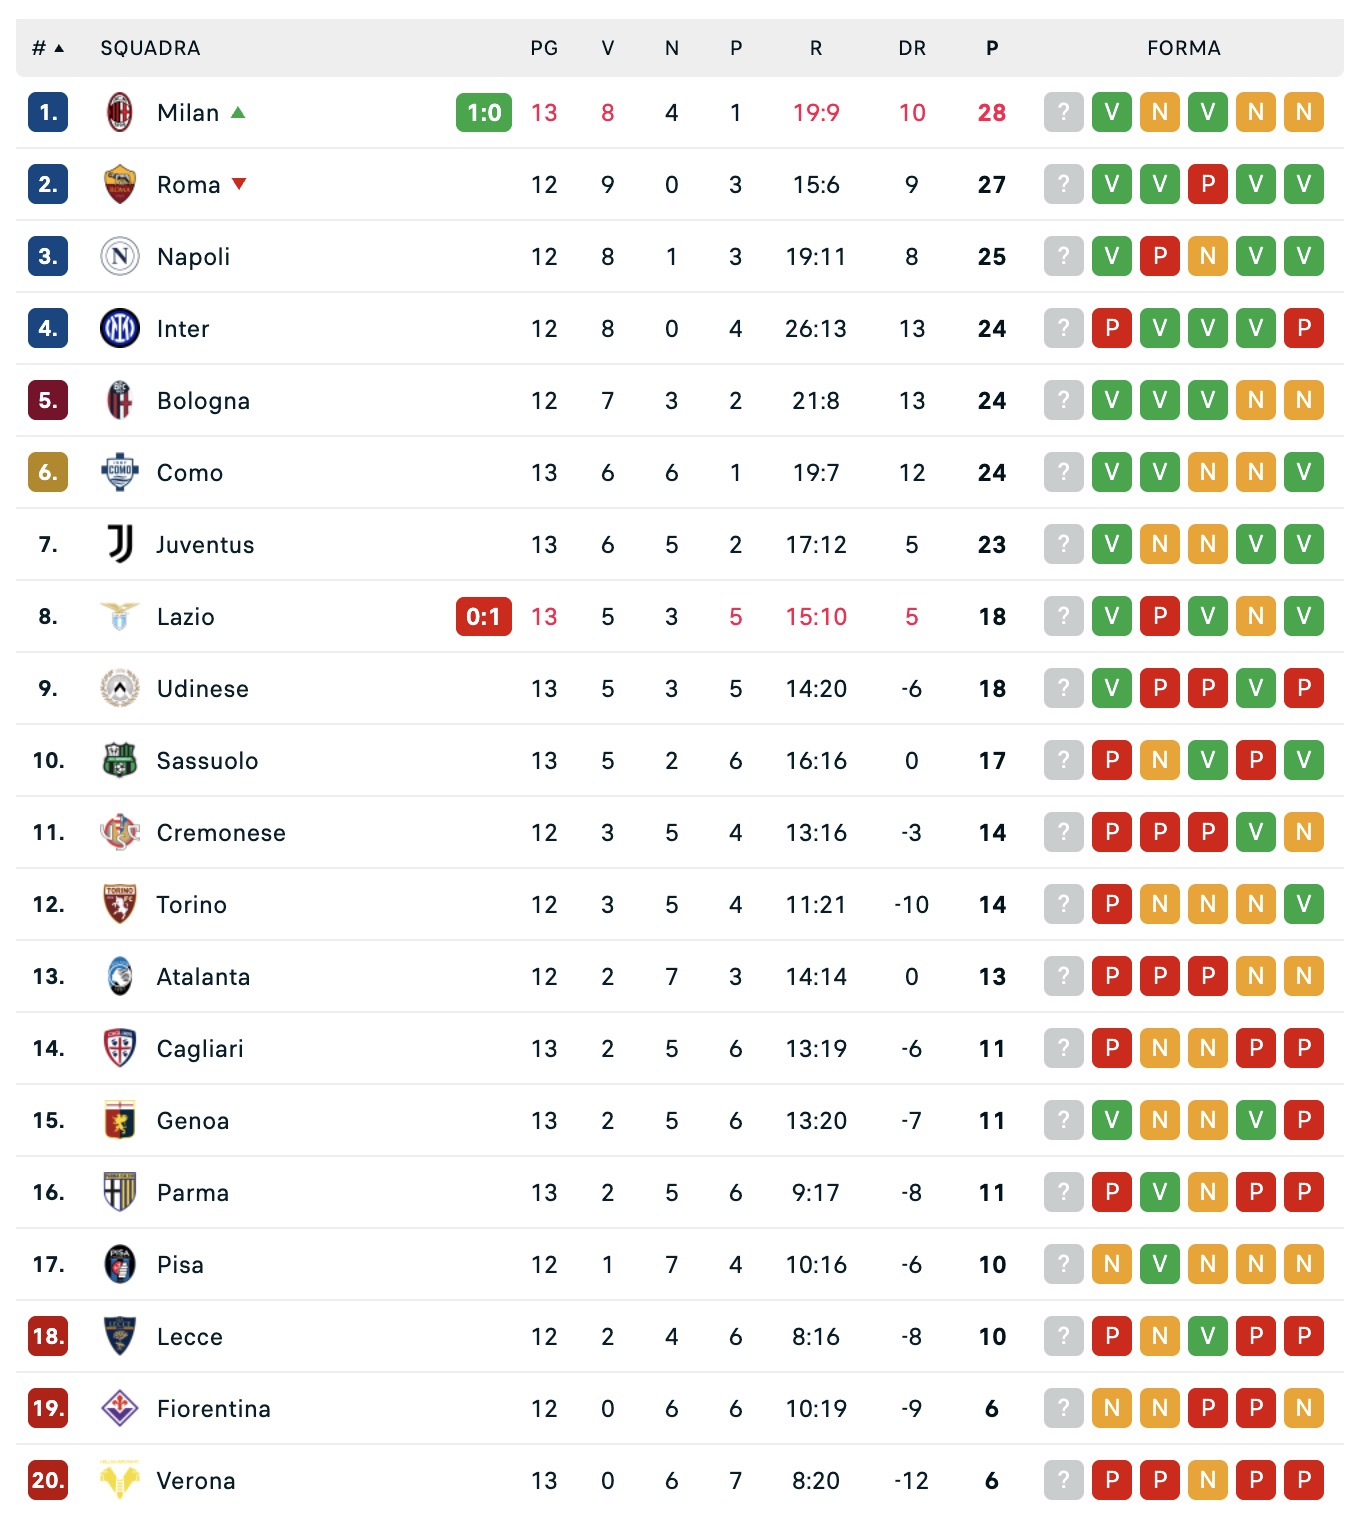Open the Atalanta team link
1358x1514 pixels.
tap(203, 976)
